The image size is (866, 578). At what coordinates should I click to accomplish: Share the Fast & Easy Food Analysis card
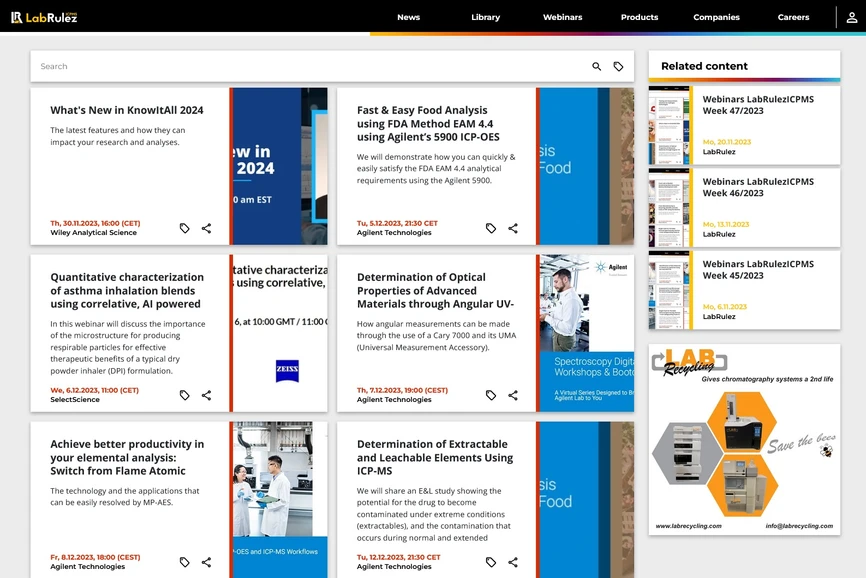[x=513, y=228]
